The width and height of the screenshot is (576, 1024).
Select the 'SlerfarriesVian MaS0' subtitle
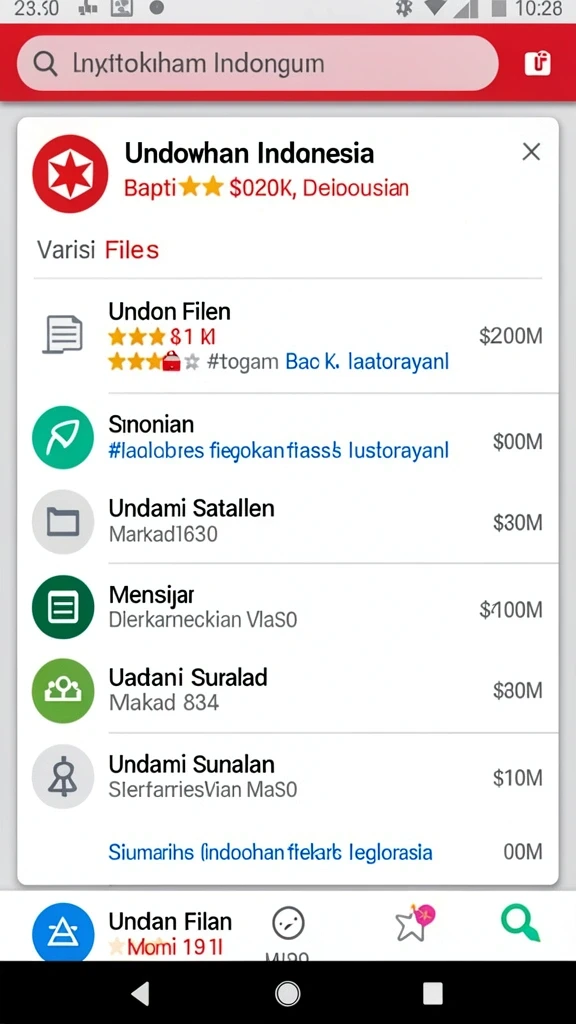tap(202, 790)
